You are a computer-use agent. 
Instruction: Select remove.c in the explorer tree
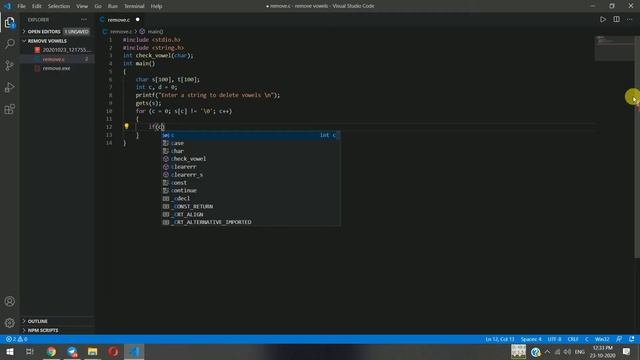[57, 59]
